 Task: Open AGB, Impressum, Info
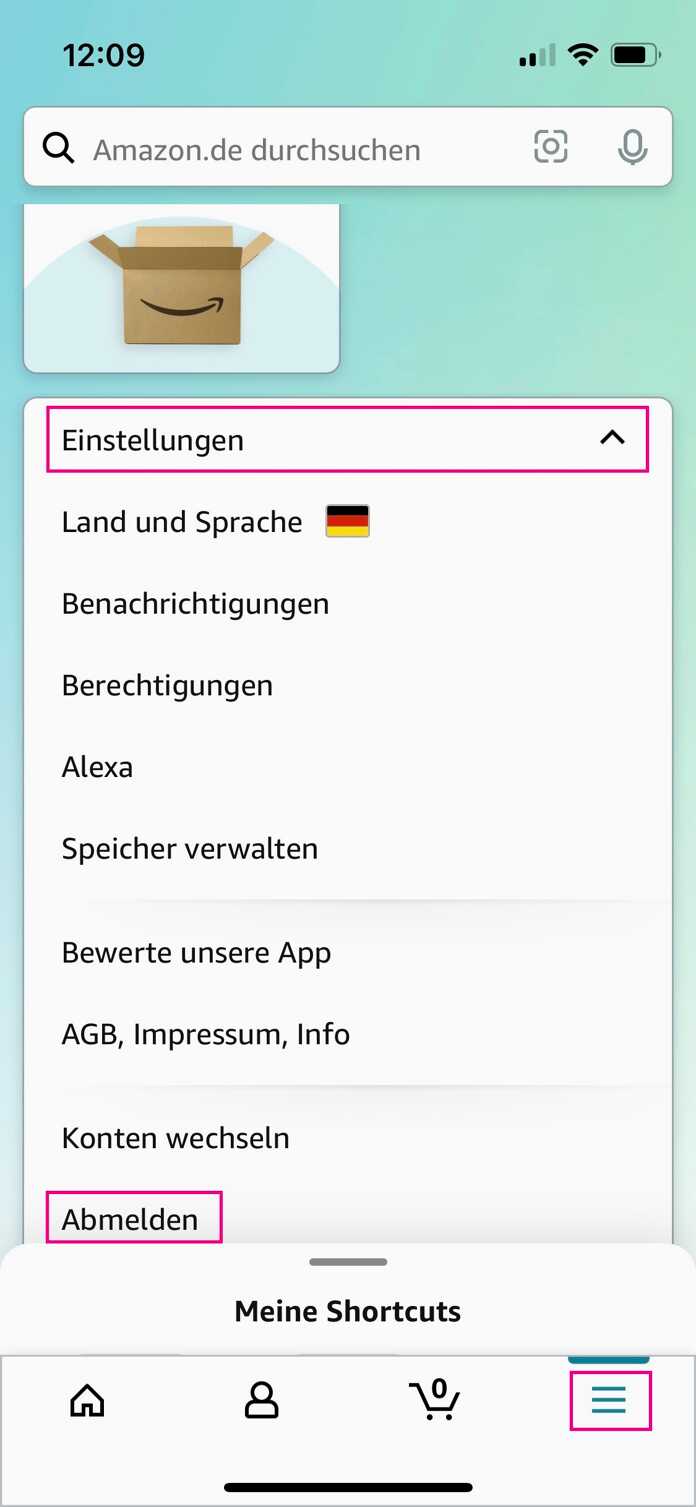click(x=206, y=1034)
